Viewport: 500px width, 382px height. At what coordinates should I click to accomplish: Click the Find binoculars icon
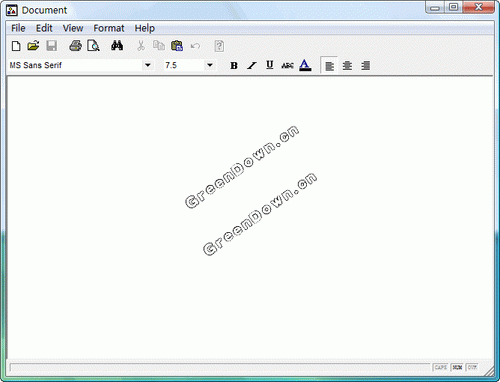117,46
